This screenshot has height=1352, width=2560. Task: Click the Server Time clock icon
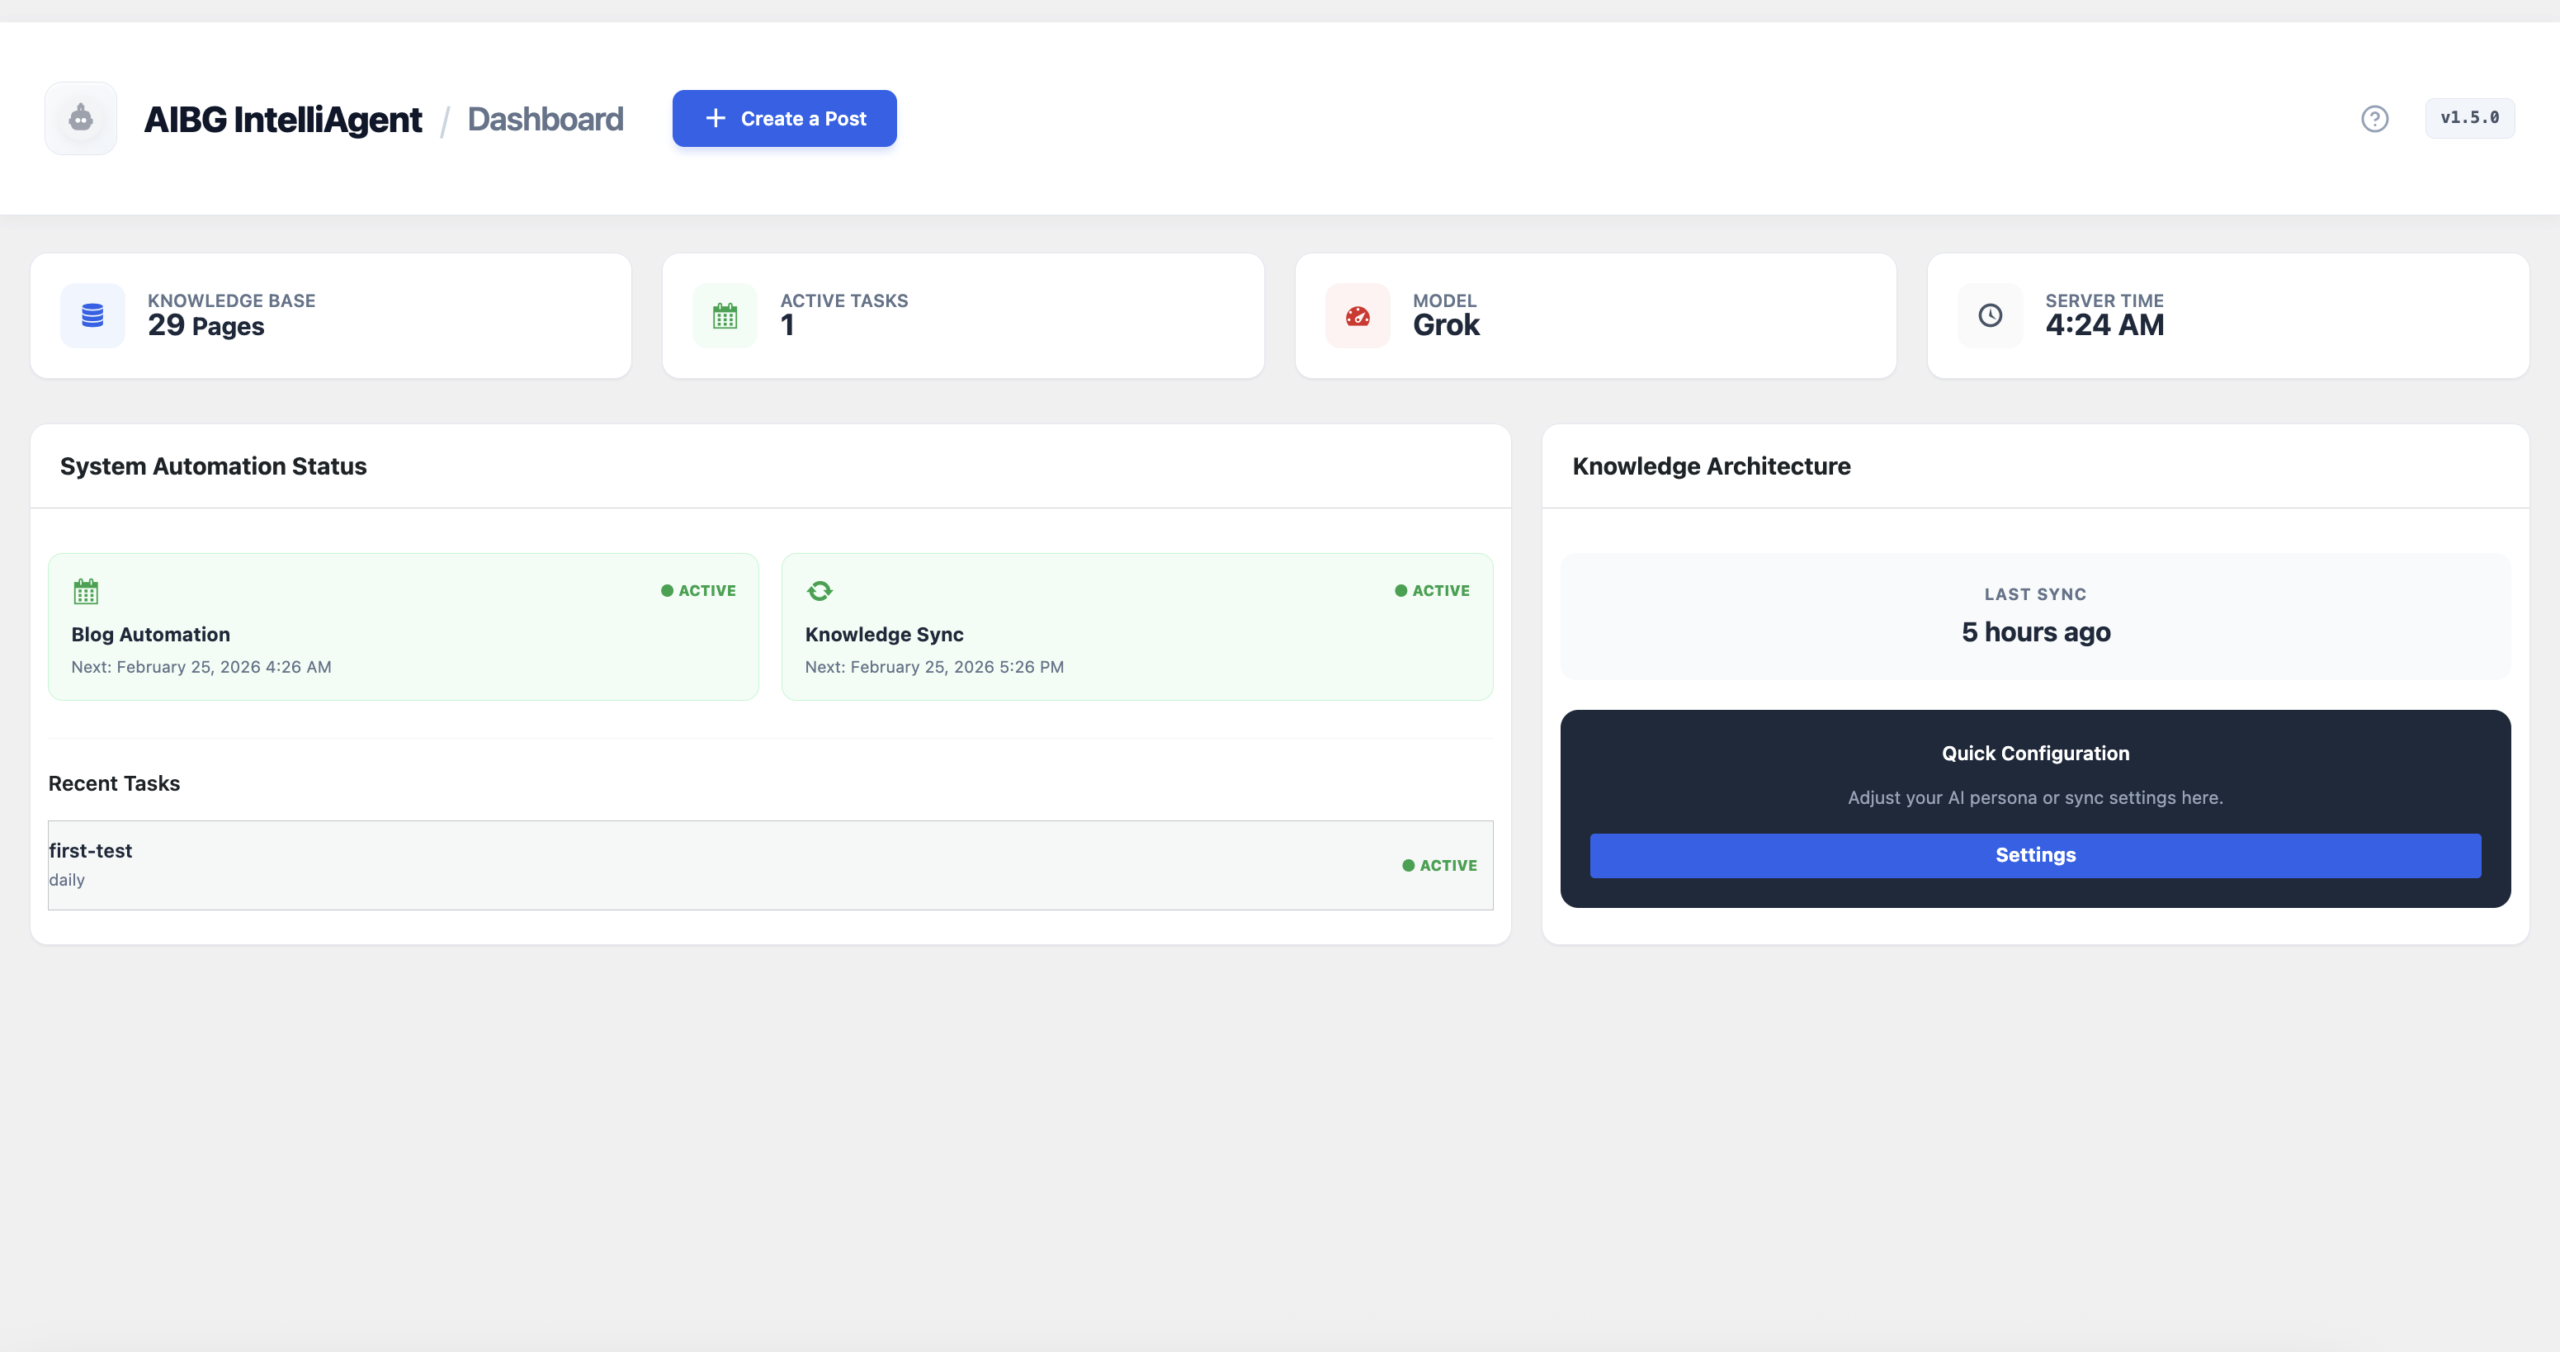1989,315
